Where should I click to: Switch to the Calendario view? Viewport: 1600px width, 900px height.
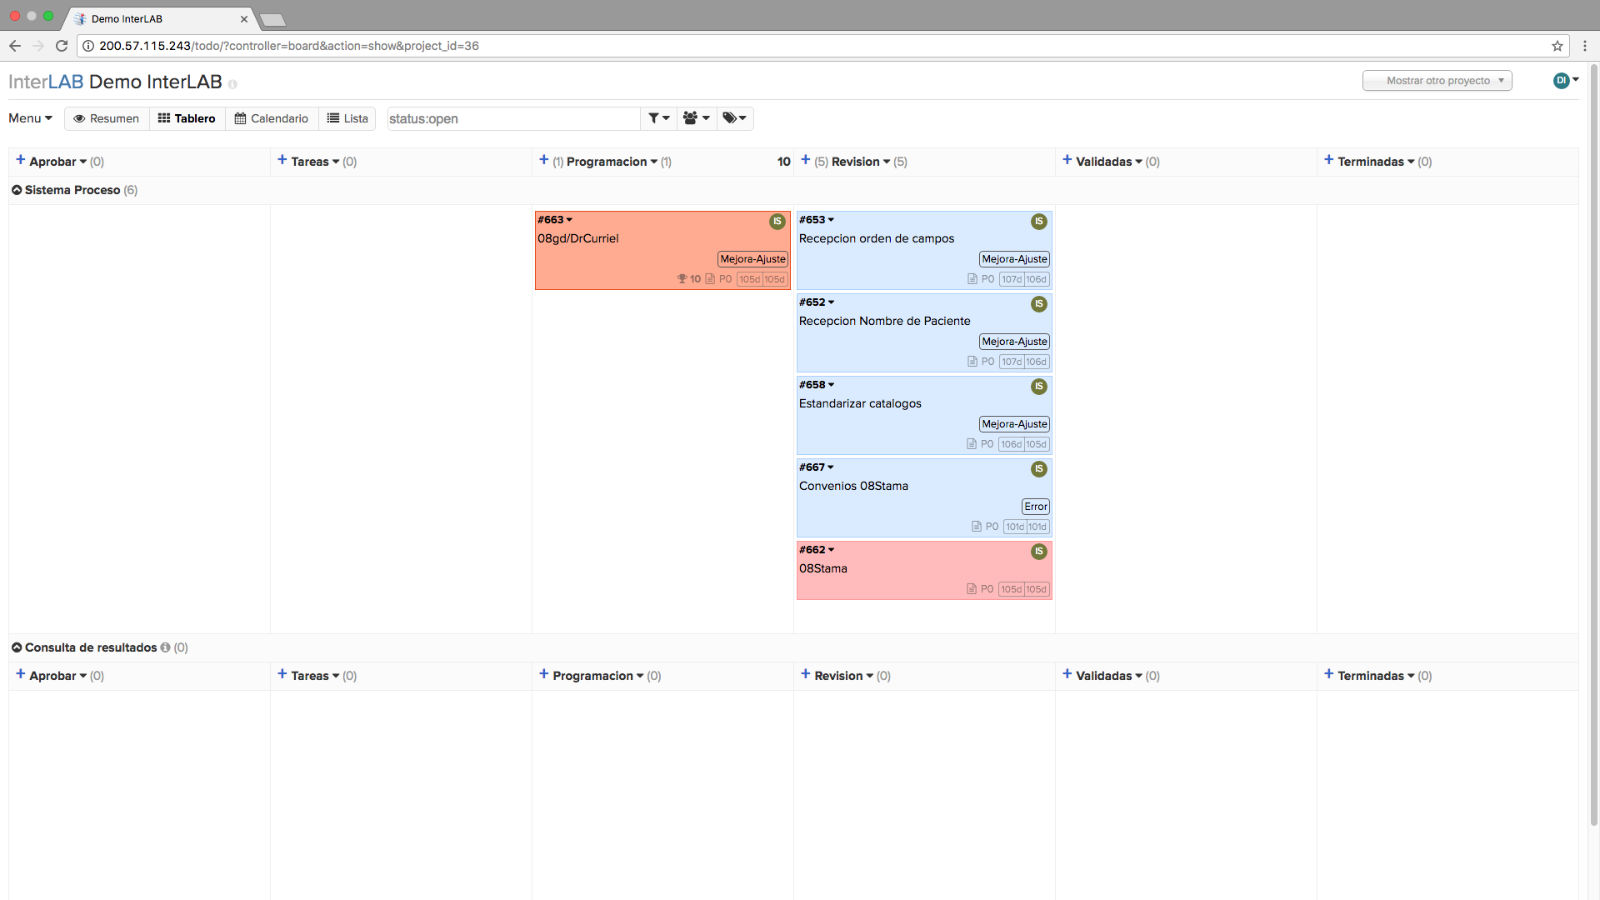(x=272, y=118)
